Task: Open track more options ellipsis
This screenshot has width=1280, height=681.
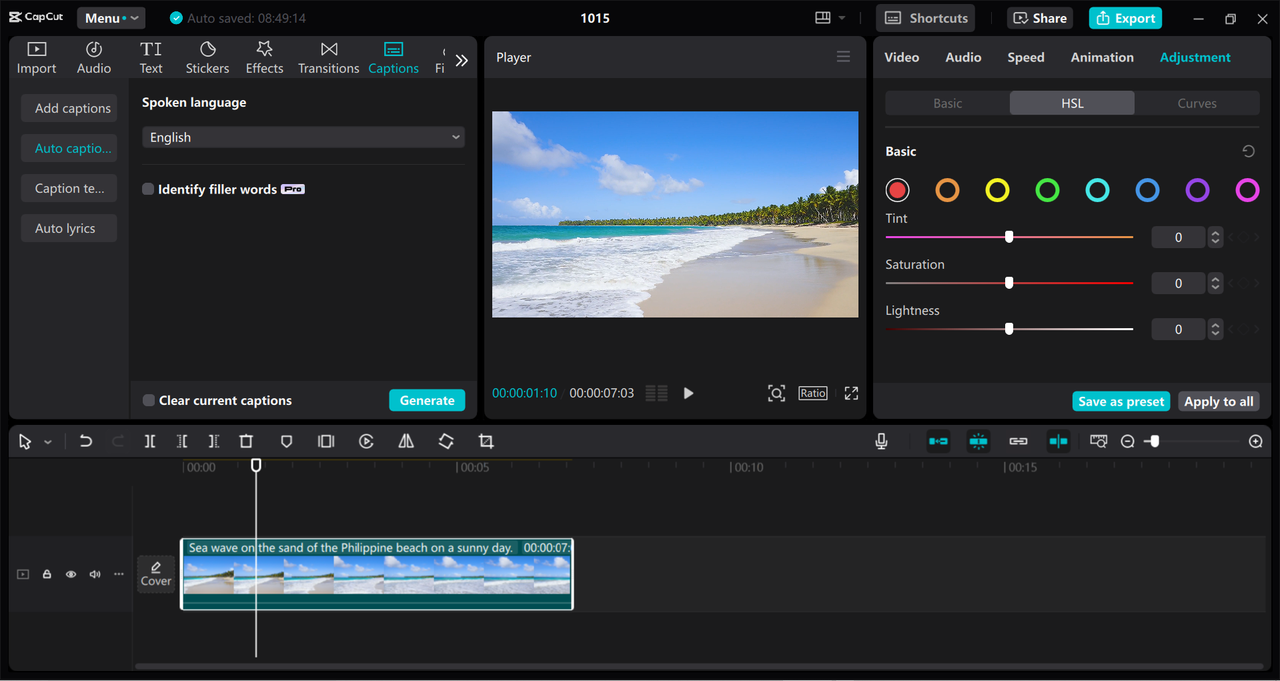Action: pyautogui.click(x=119, y=574)
